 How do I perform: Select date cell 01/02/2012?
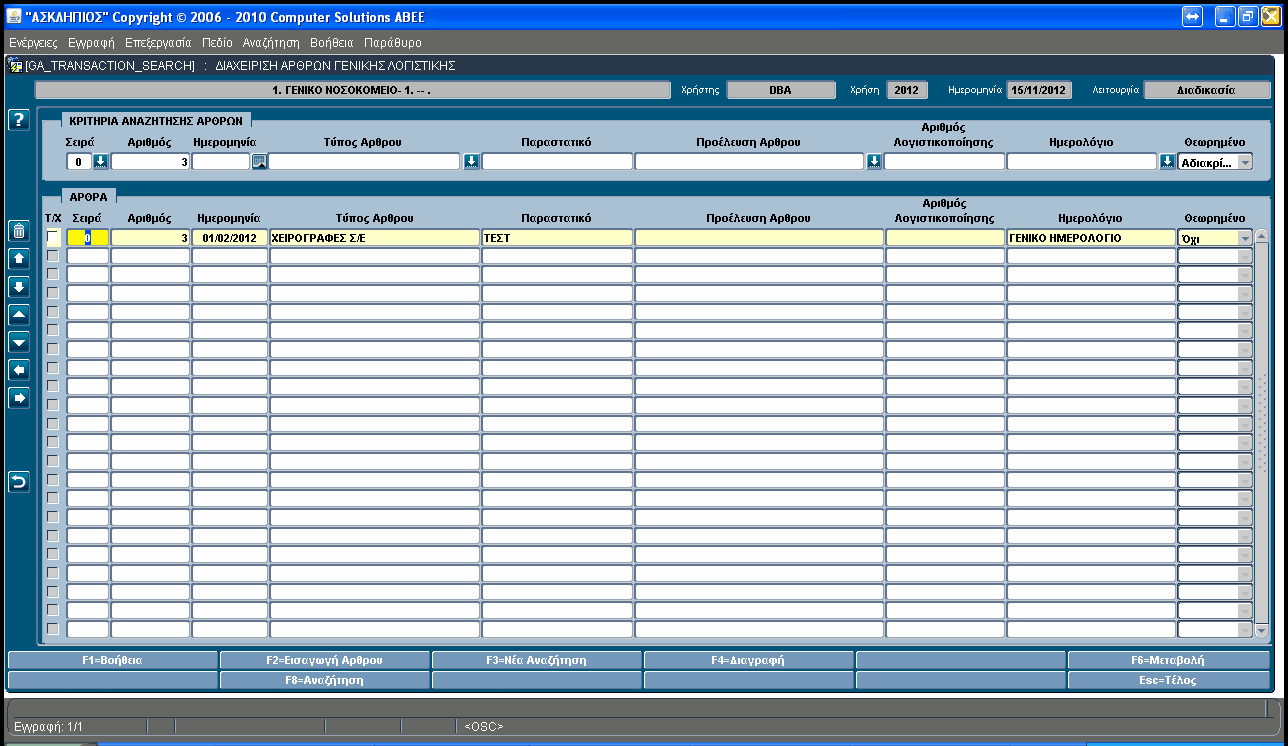coord(230,238)
